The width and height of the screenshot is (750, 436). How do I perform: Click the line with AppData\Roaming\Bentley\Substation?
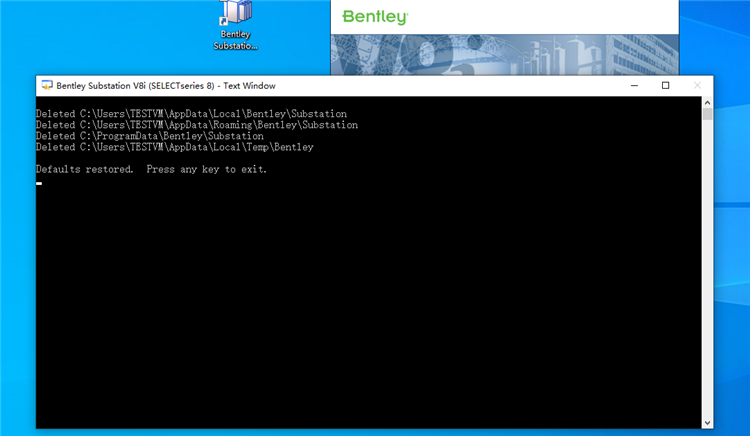[x=197, y=125]
